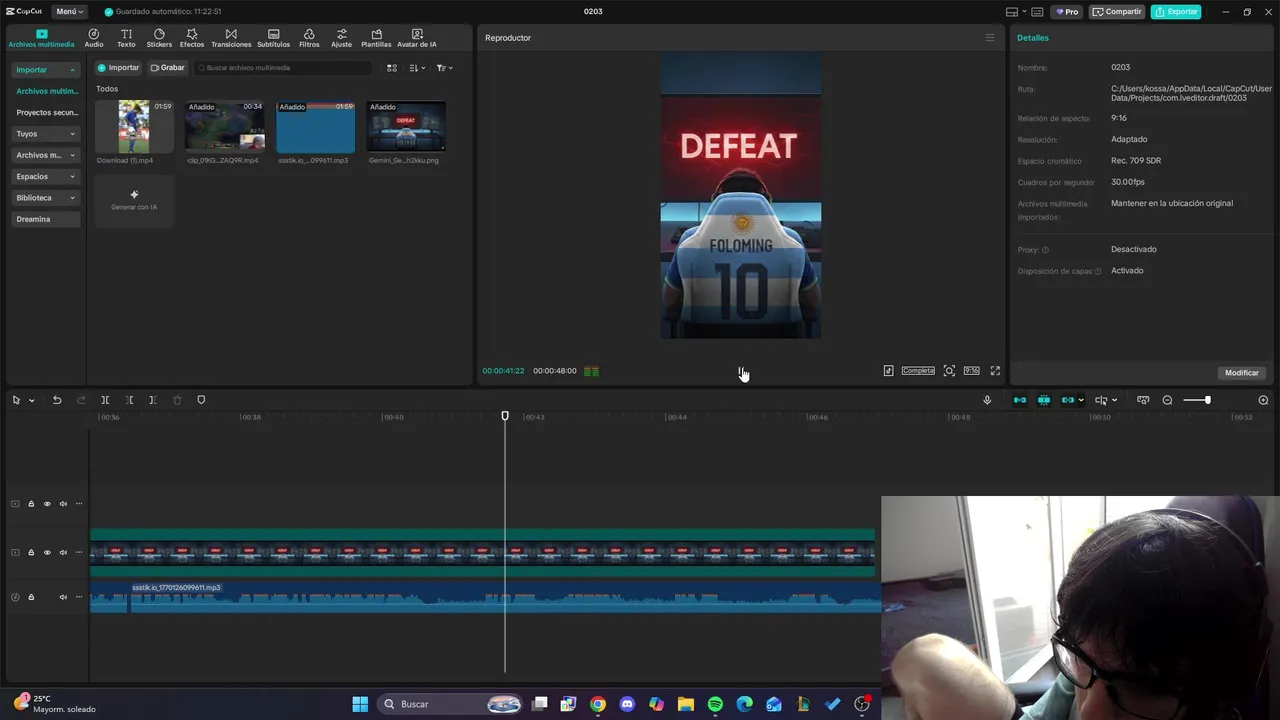Click the Buscar archivos multimedia field

click(283, 68)
